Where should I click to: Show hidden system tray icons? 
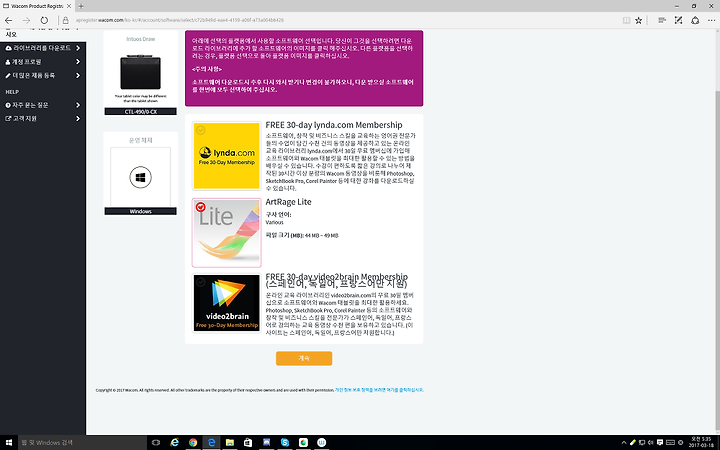624,443
